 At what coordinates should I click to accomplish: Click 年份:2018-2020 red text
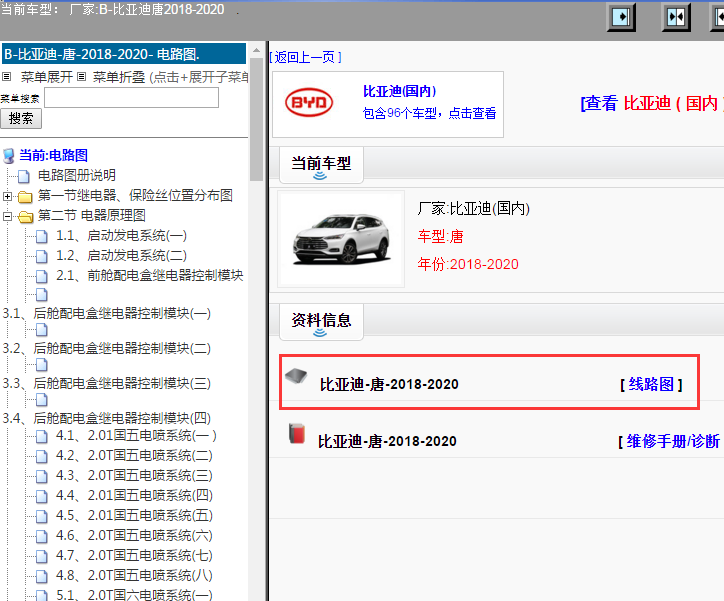point(468,264)
